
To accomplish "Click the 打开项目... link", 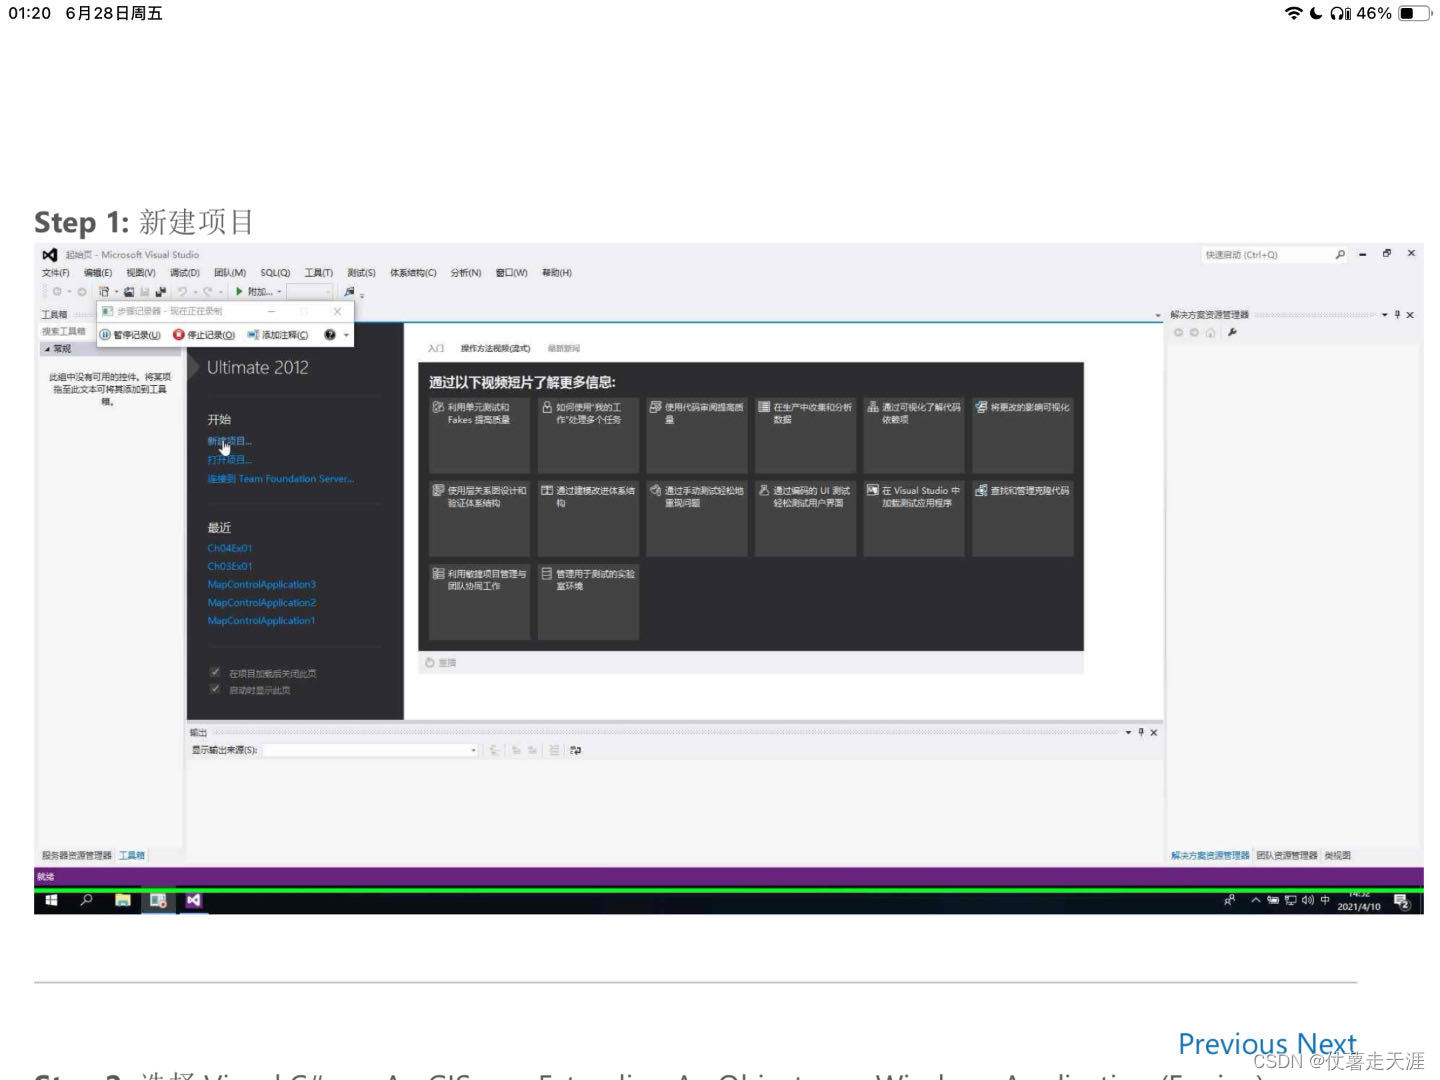I will (x=230, y=460).
